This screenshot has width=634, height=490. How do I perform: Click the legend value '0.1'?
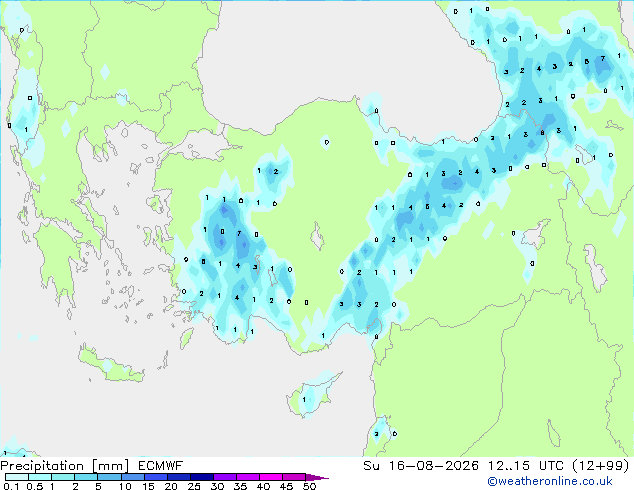click(11, 486)
